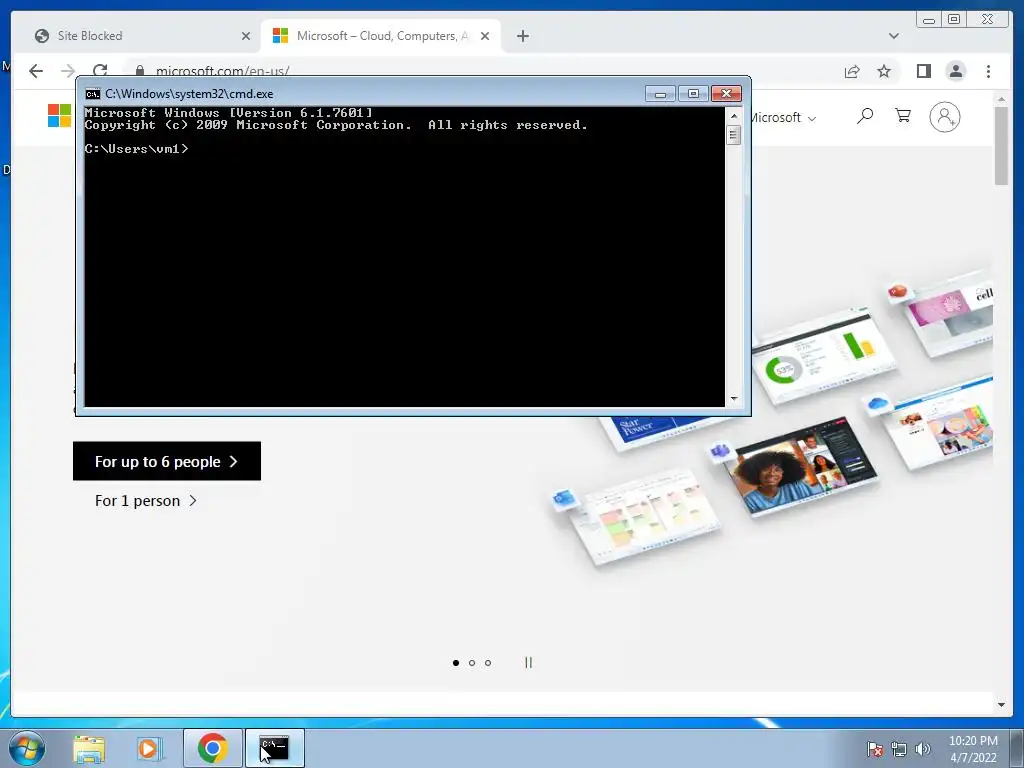Pause the carousel slideshow

pos(528,663)
